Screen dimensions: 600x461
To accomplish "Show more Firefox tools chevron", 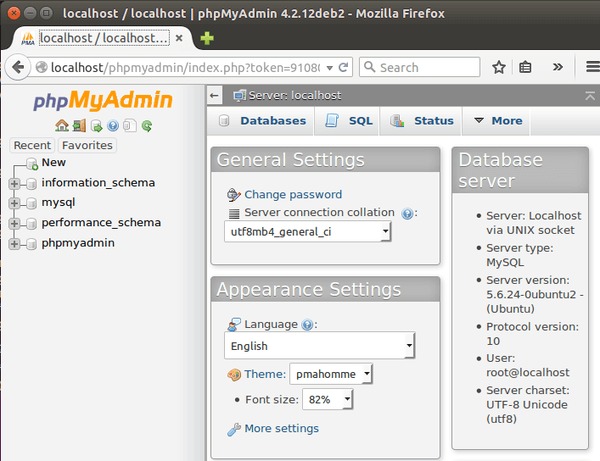I will click(558, 67).
